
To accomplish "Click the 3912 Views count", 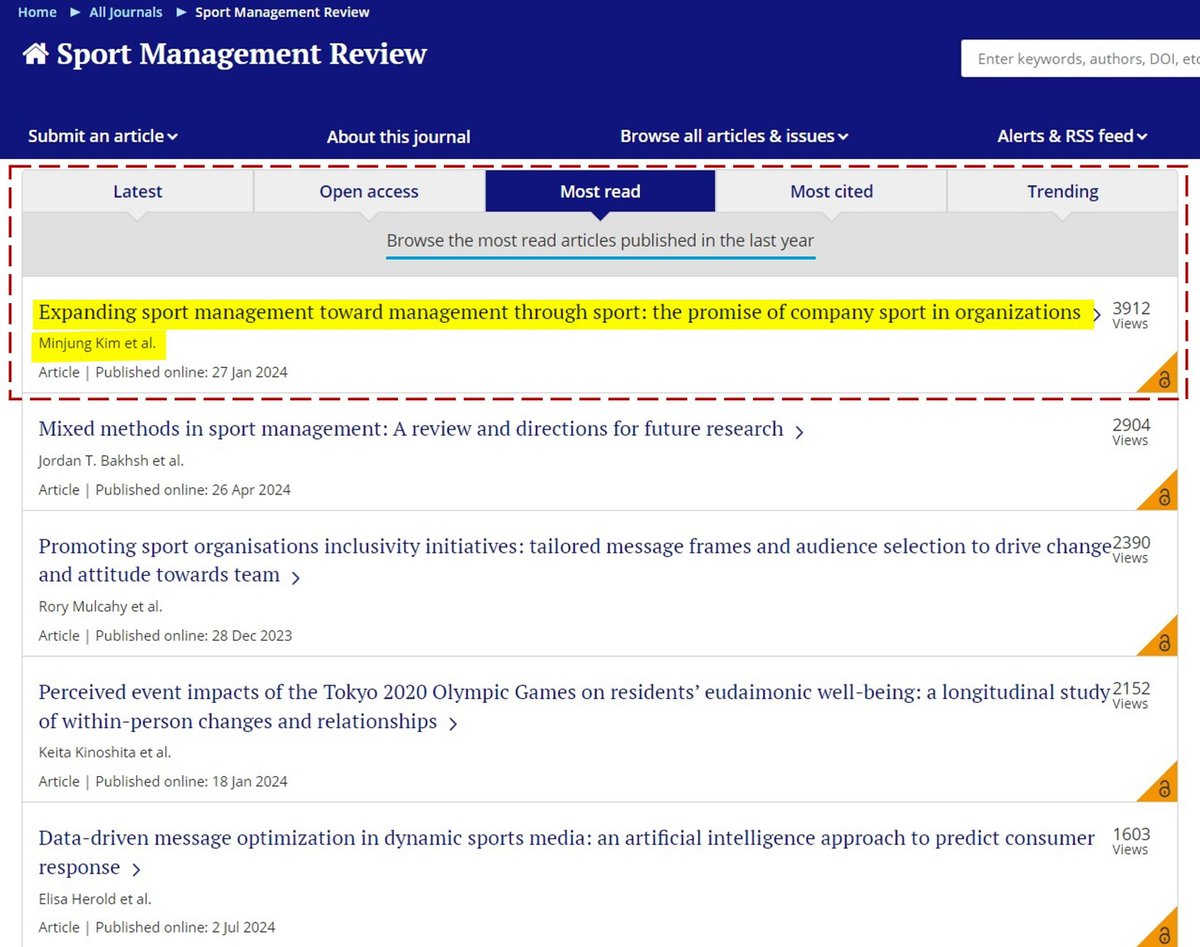I will 1131,315.
